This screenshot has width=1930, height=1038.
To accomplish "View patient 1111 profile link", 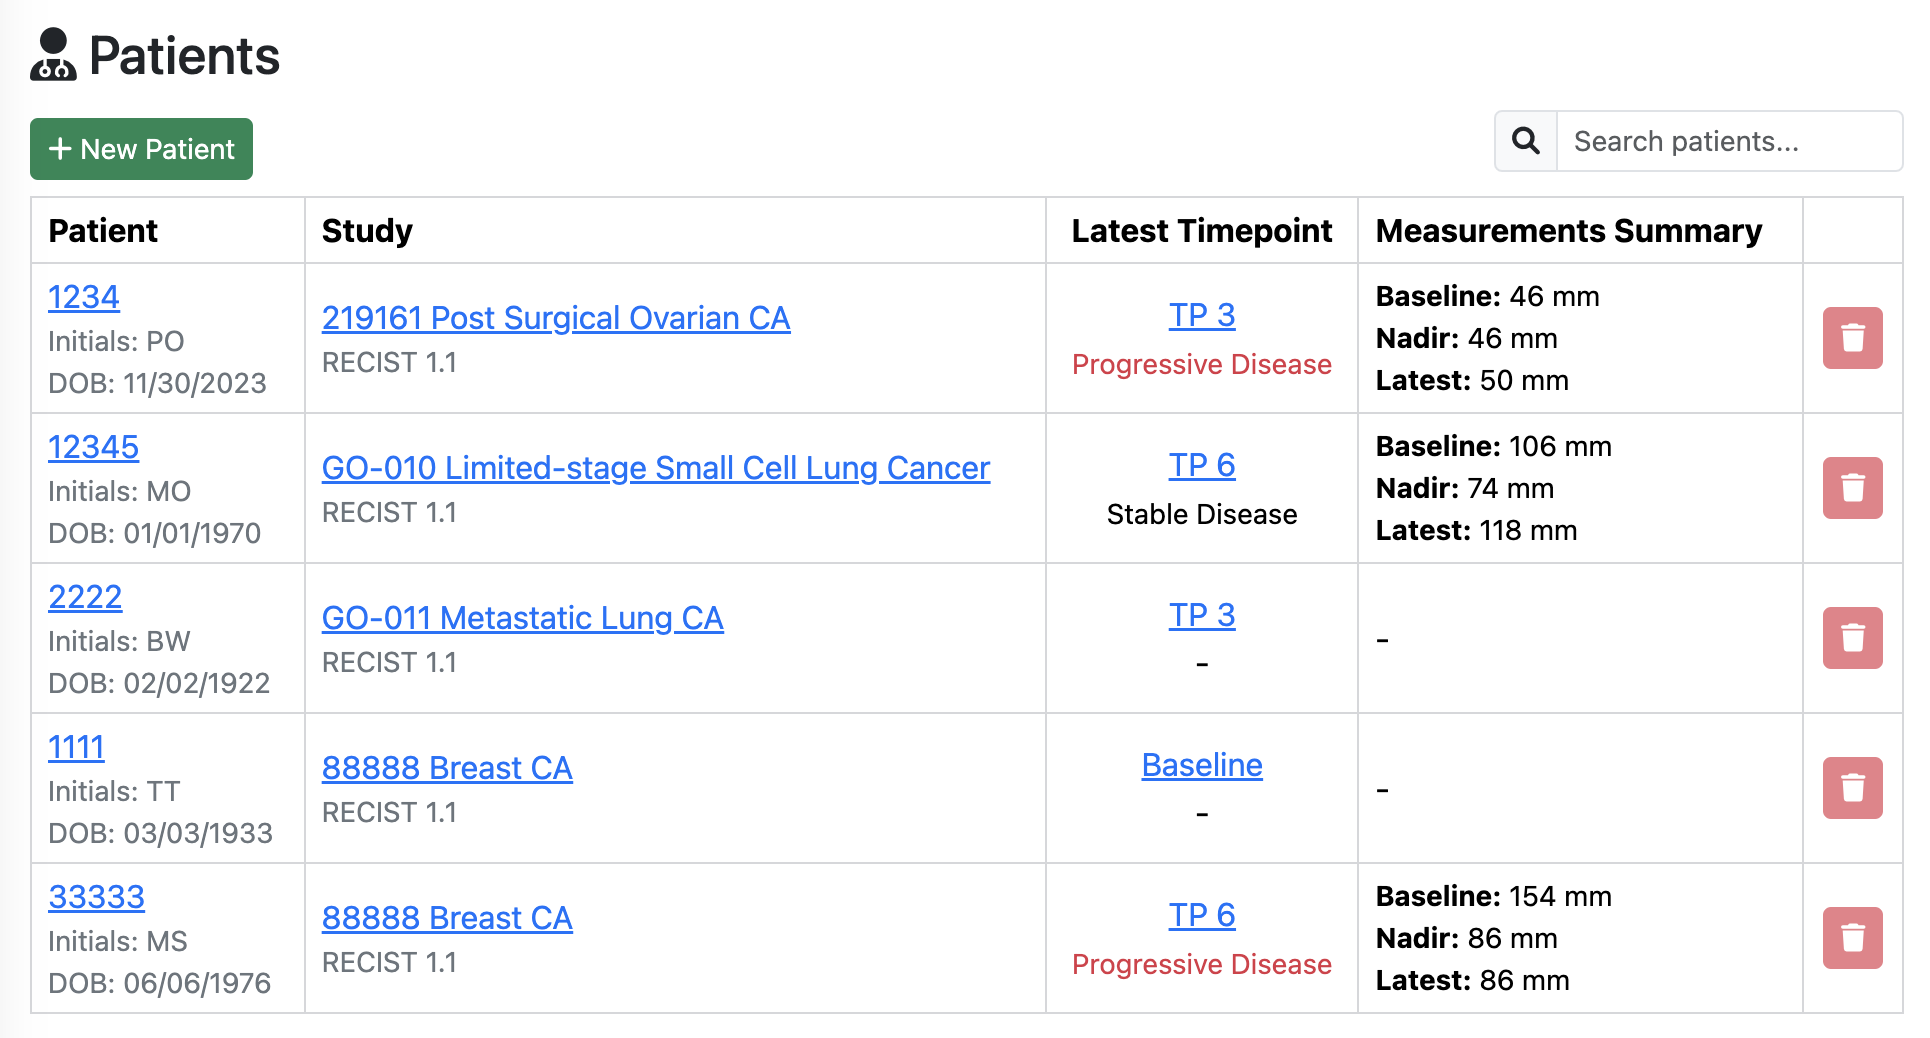I will [x=76, y=747].
